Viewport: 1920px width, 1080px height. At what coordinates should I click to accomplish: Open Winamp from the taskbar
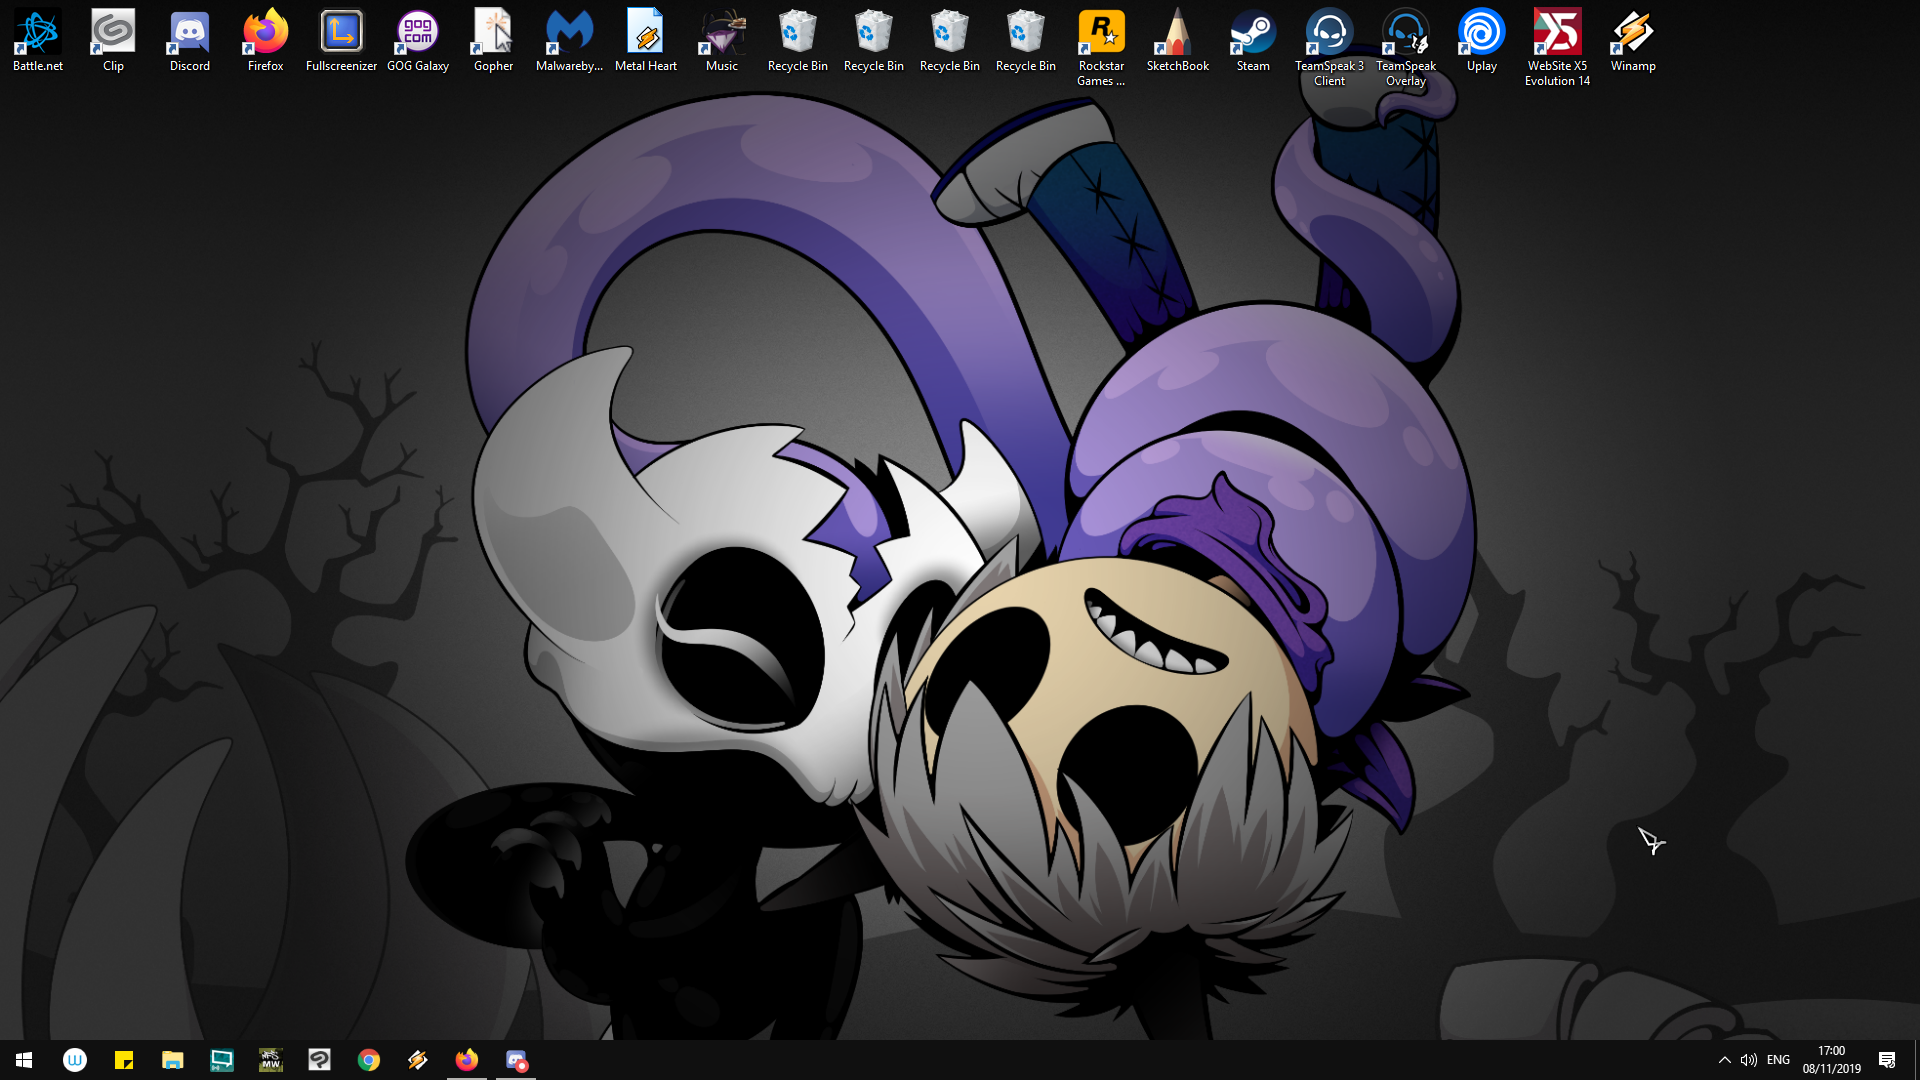[418, 1060]
